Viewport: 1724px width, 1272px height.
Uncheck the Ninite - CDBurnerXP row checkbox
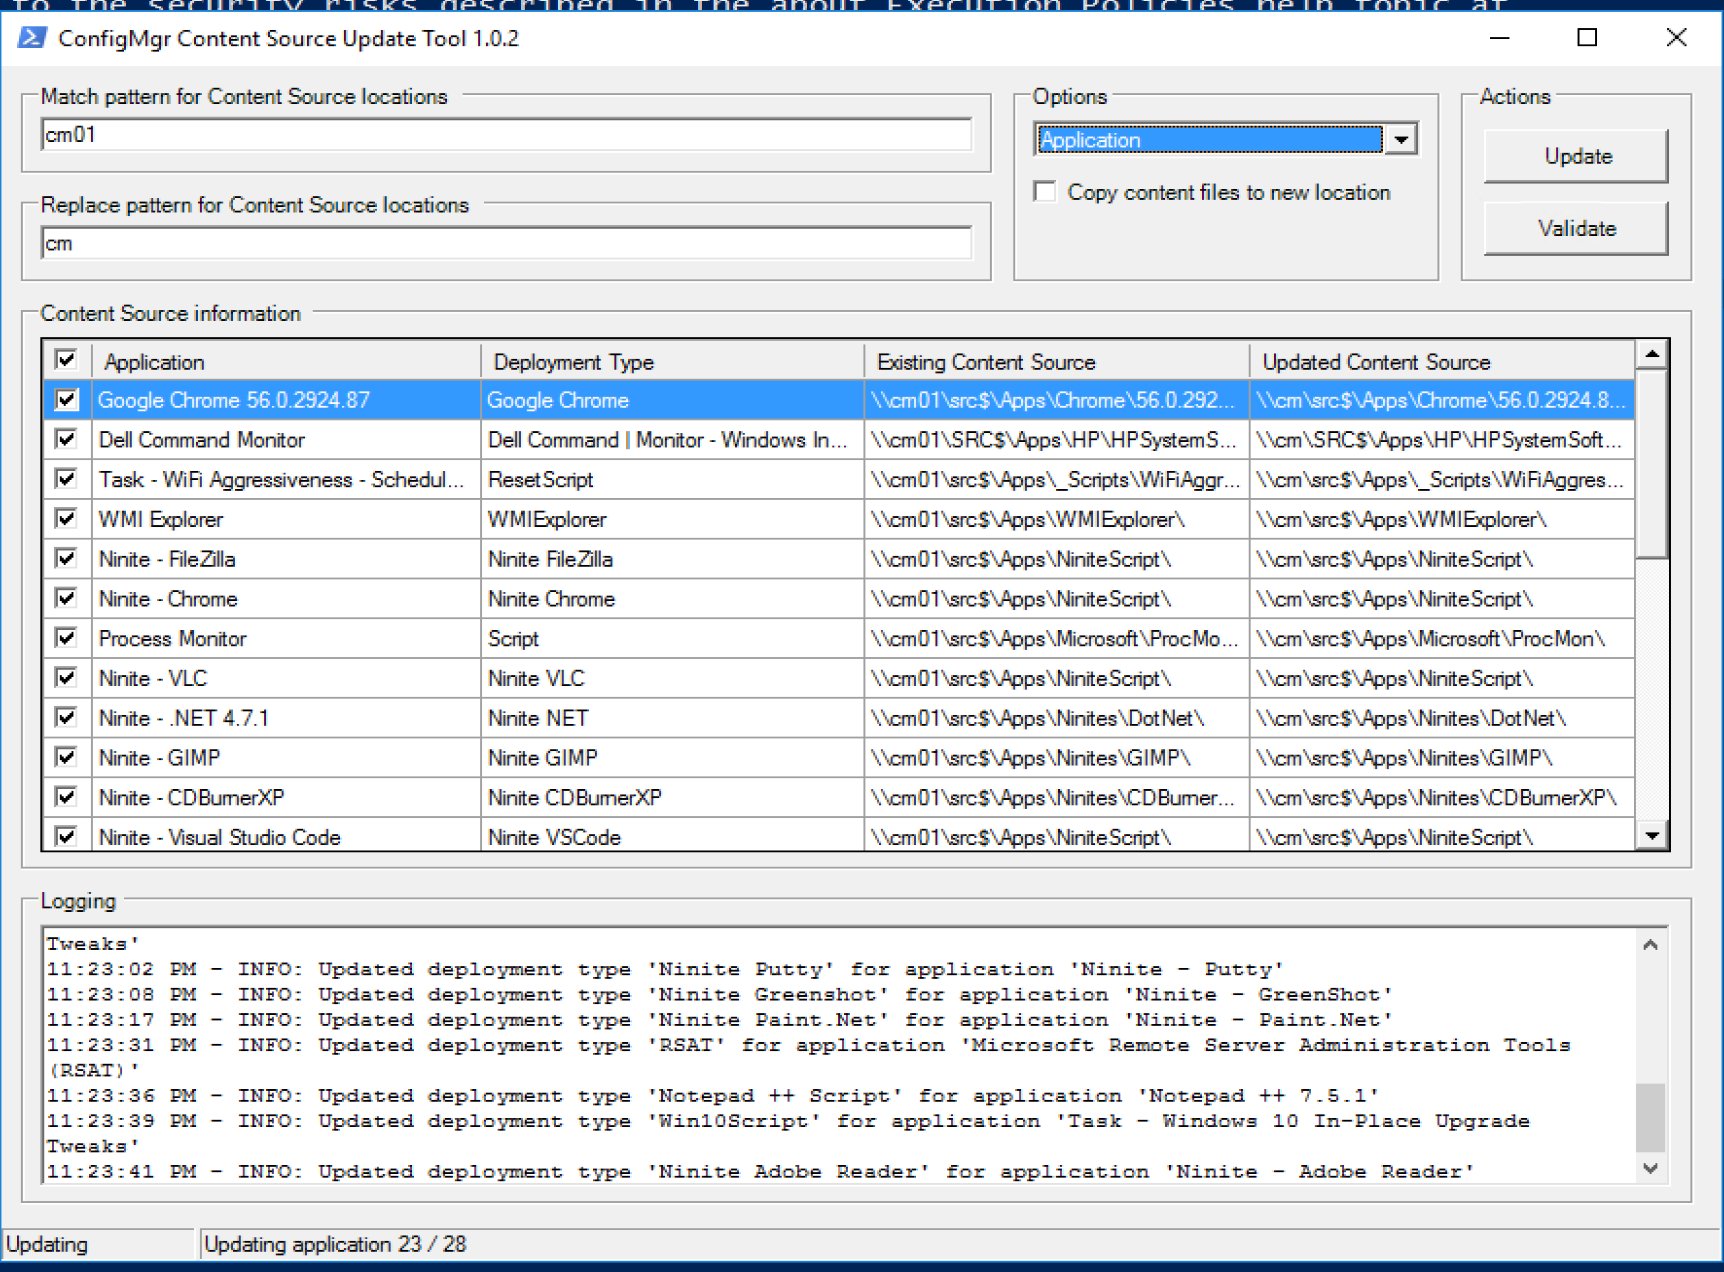coord(66,797)
